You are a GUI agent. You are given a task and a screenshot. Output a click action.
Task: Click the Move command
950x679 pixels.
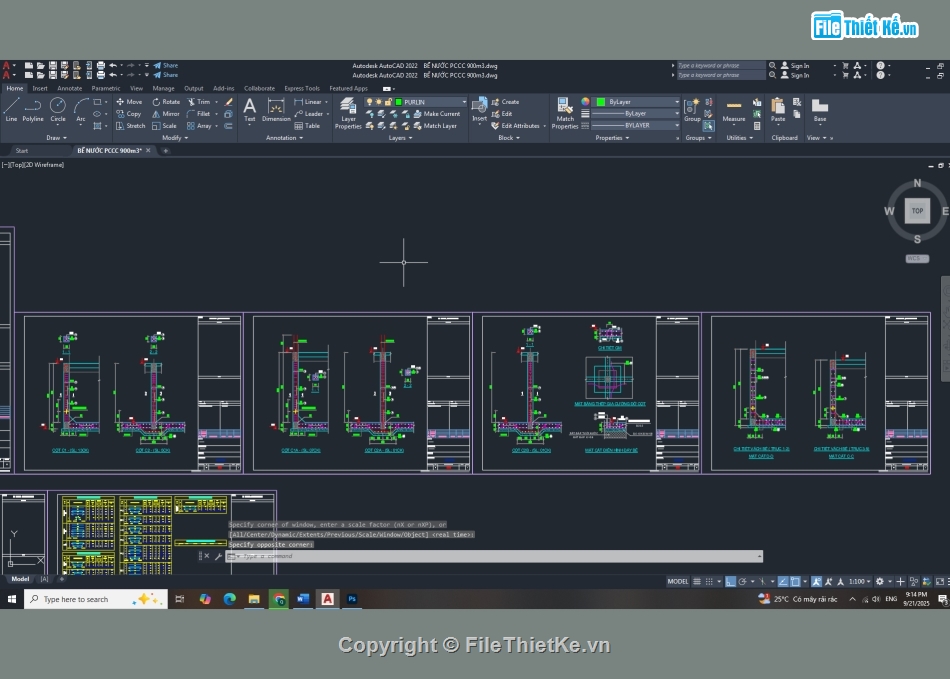click(x=128, y=101)
